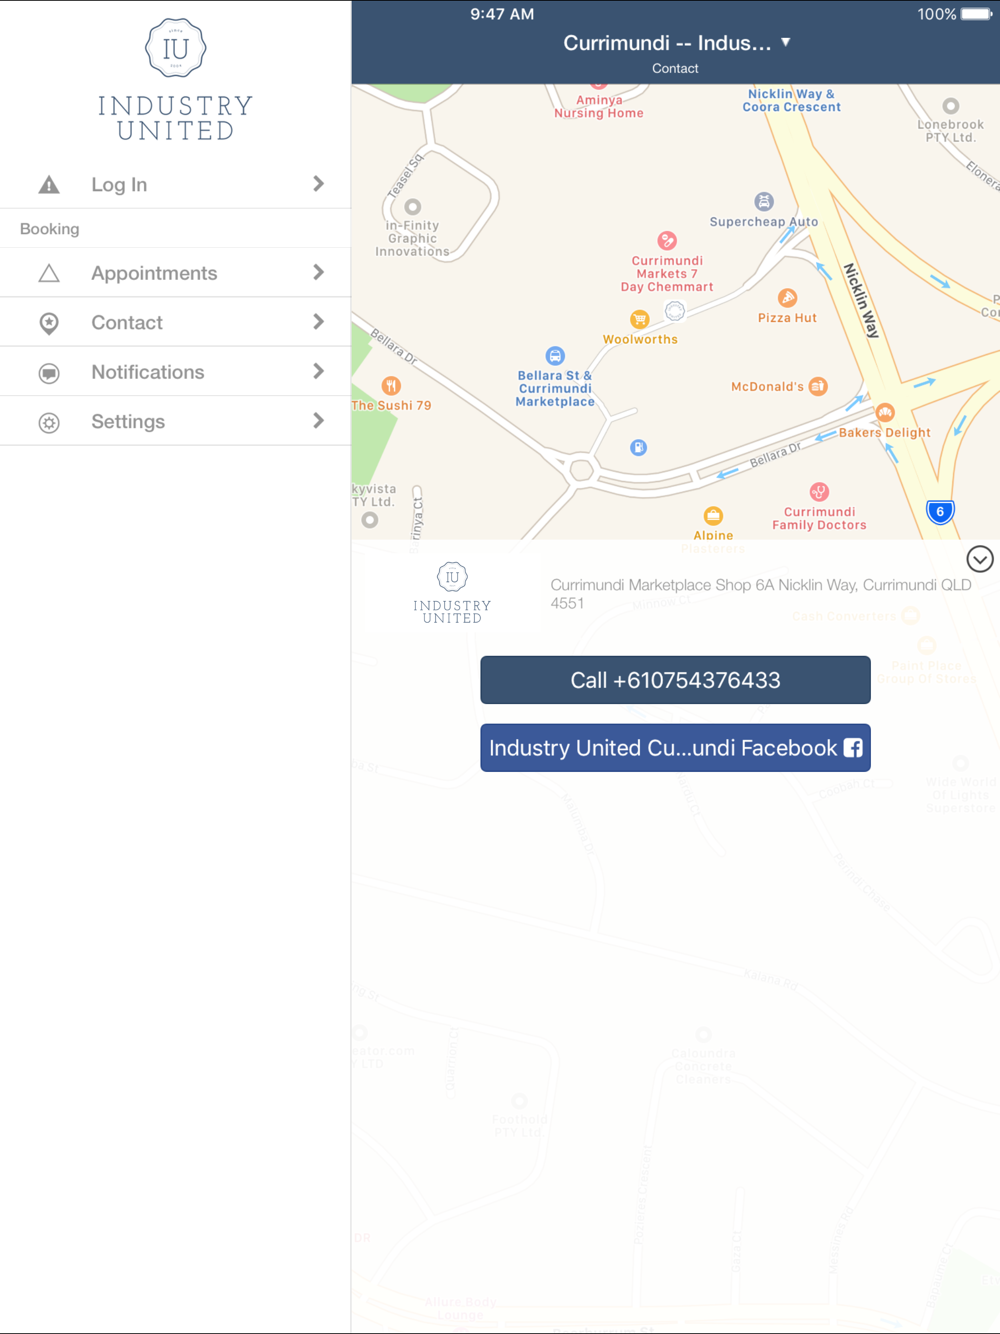Click the Nicklin Way road label
Viewport: 1000px width, 1334px height.
click(861, 300)
